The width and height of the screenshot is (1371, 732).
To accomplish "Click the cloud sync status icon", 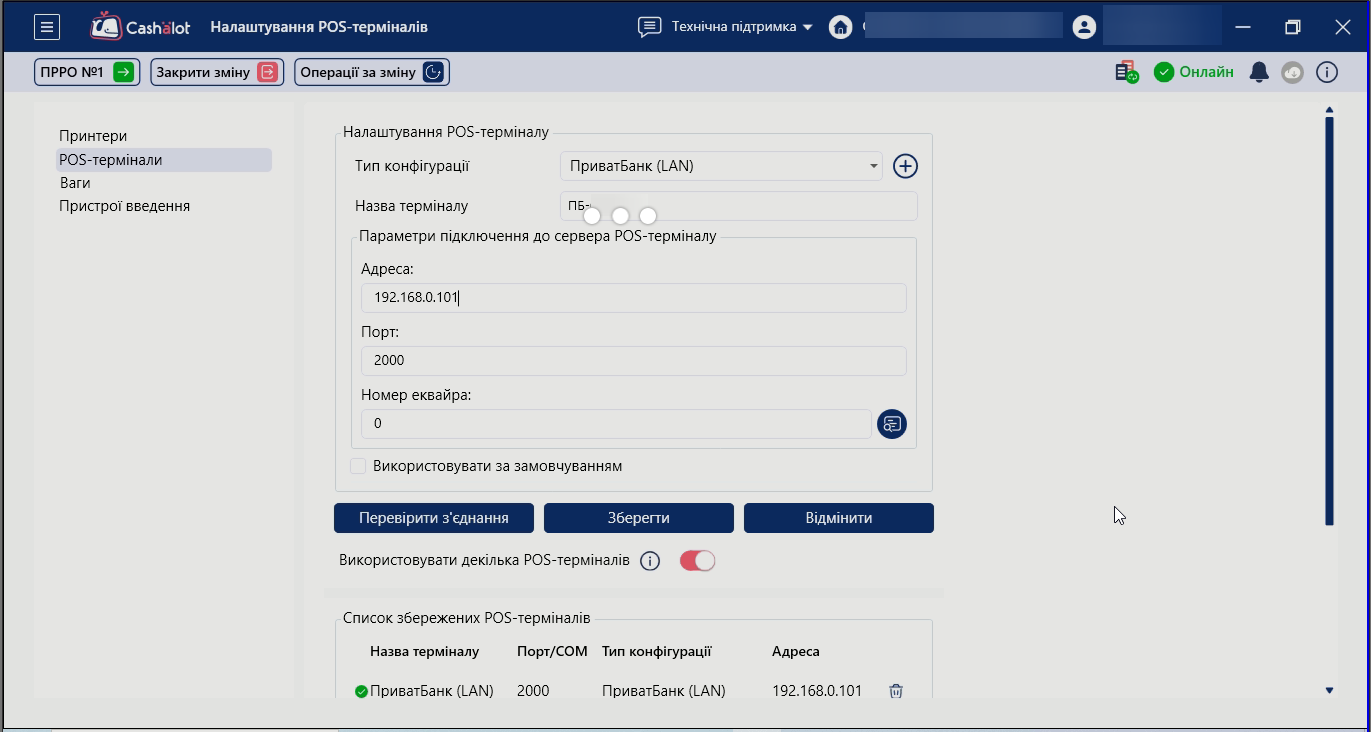I will [1293, 72].
